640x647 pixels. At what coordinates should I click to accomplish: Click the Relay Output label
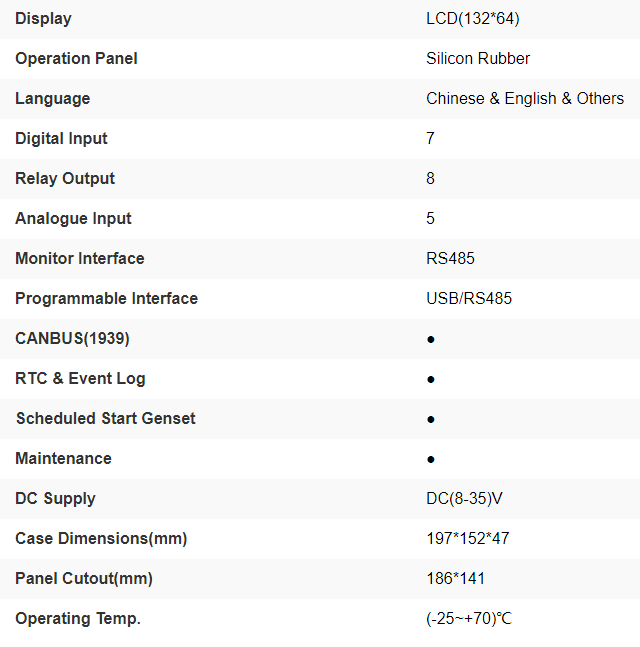[65, 178]
